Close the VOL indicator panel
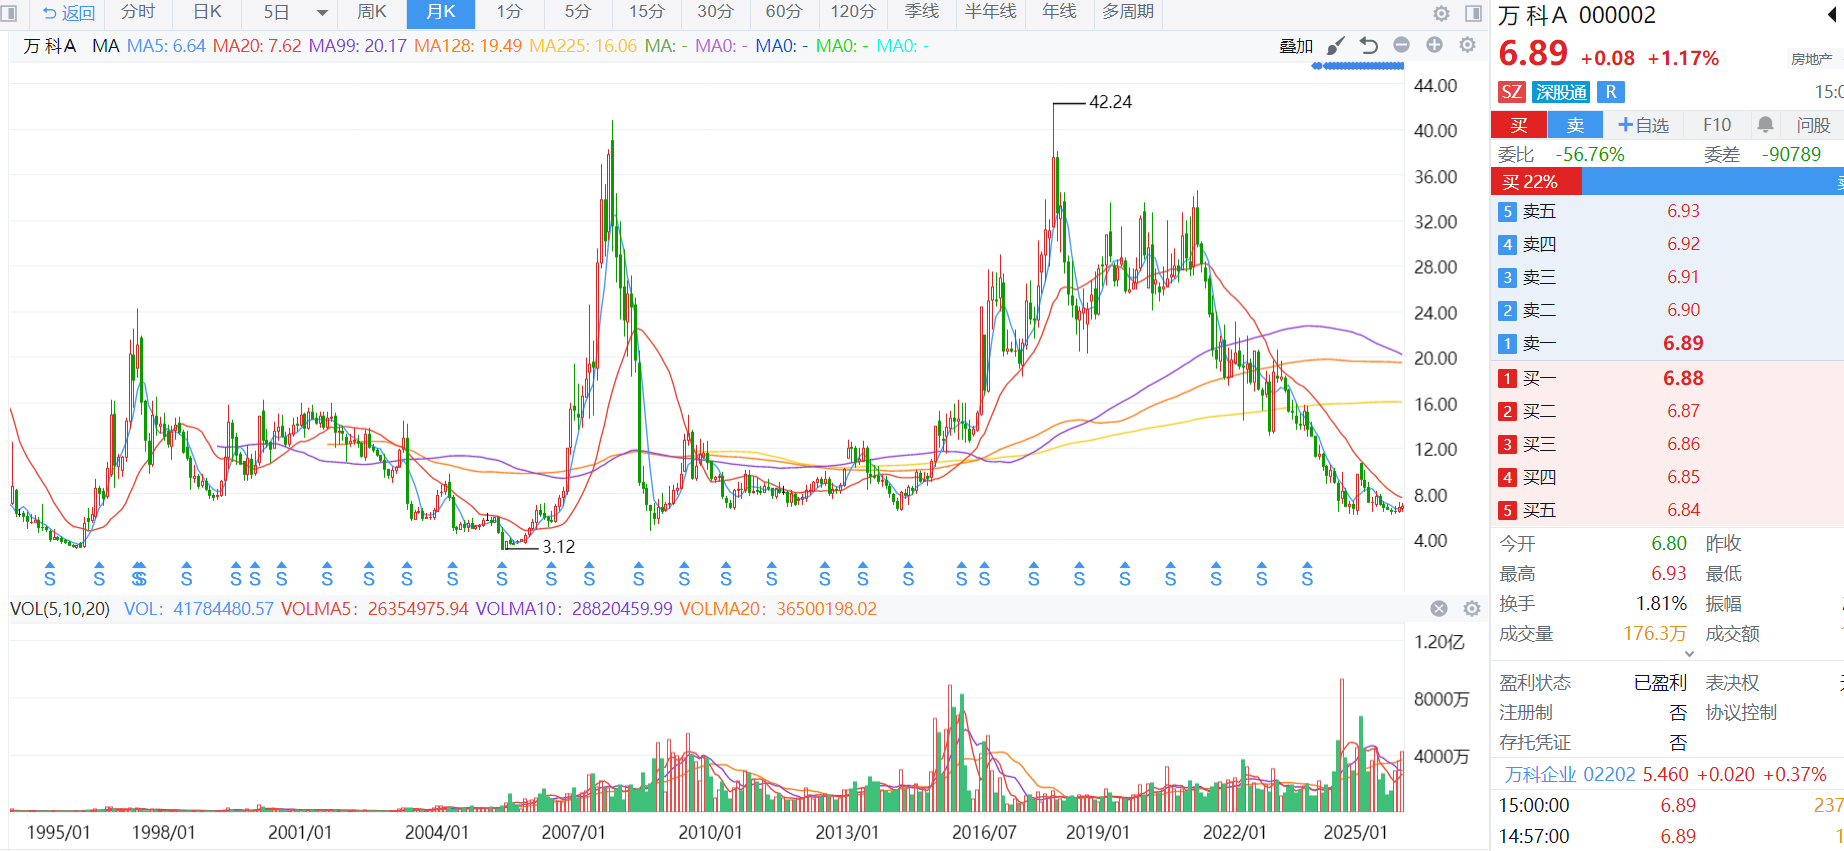The image size is (1844, 851). [x=1439, y=609]
